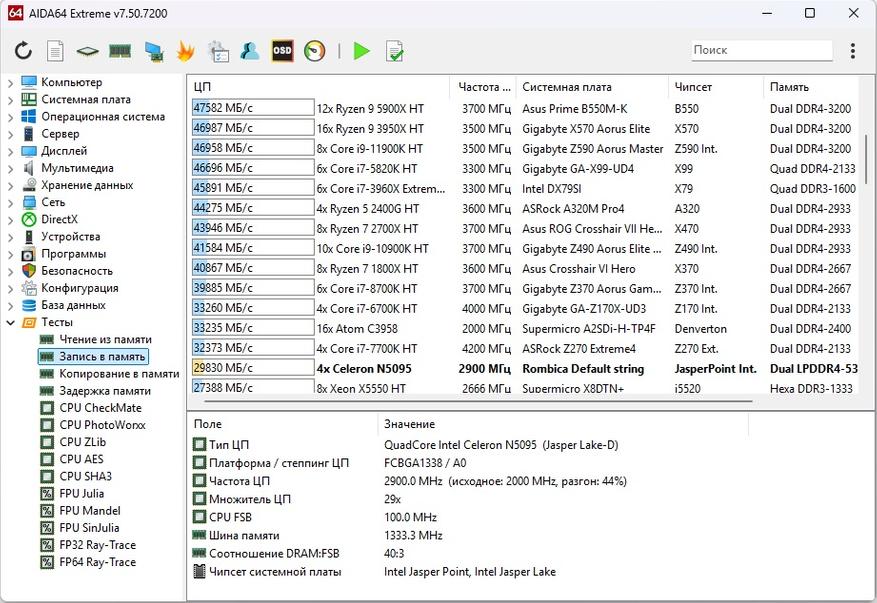
Task: Select the CPU SHA3 test
Action: point(86,477)
